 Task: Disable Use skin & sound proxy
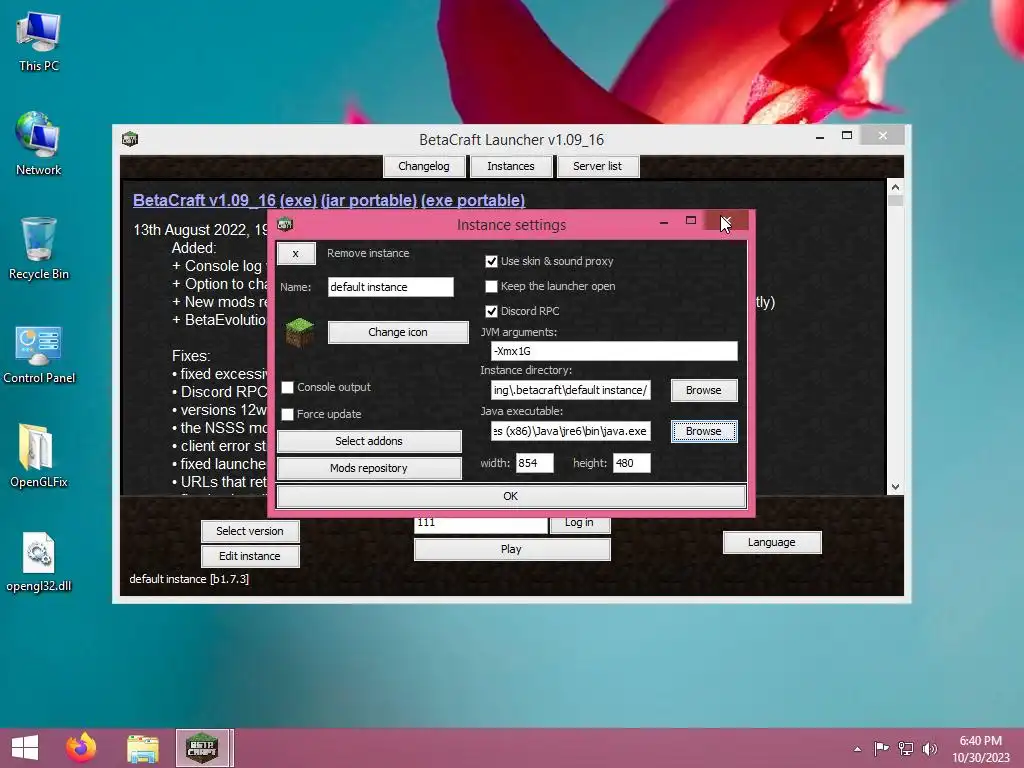tap(491, 261)
